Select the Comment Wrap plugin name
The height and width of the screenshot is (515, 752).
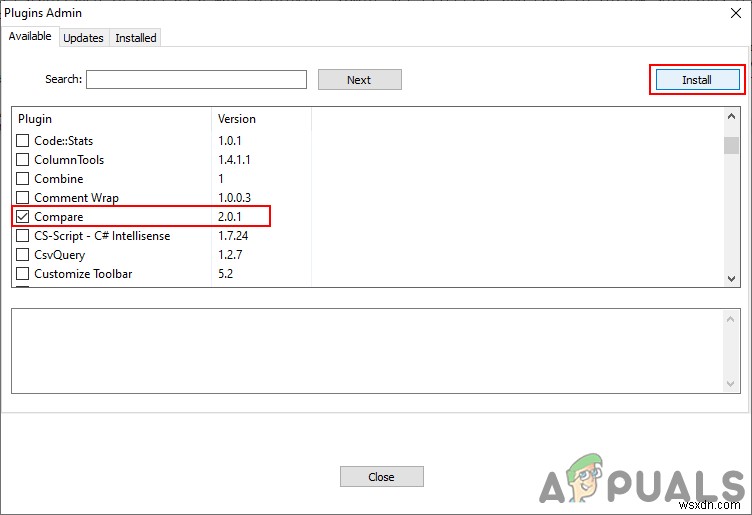76,198
